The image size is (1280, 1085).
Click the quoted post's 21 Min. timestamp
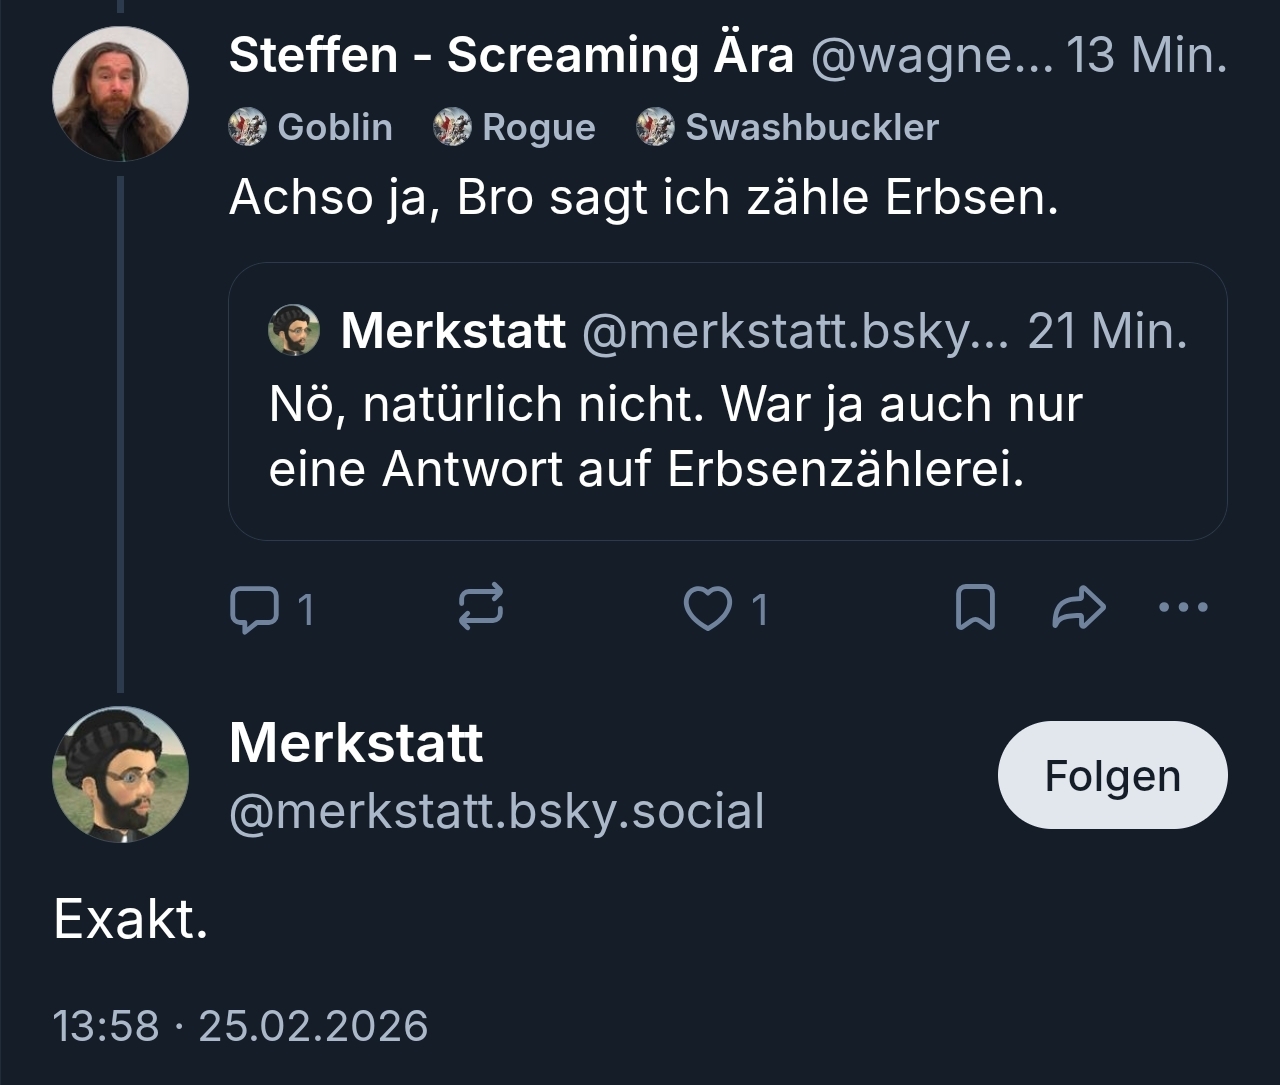point(1107,331)
